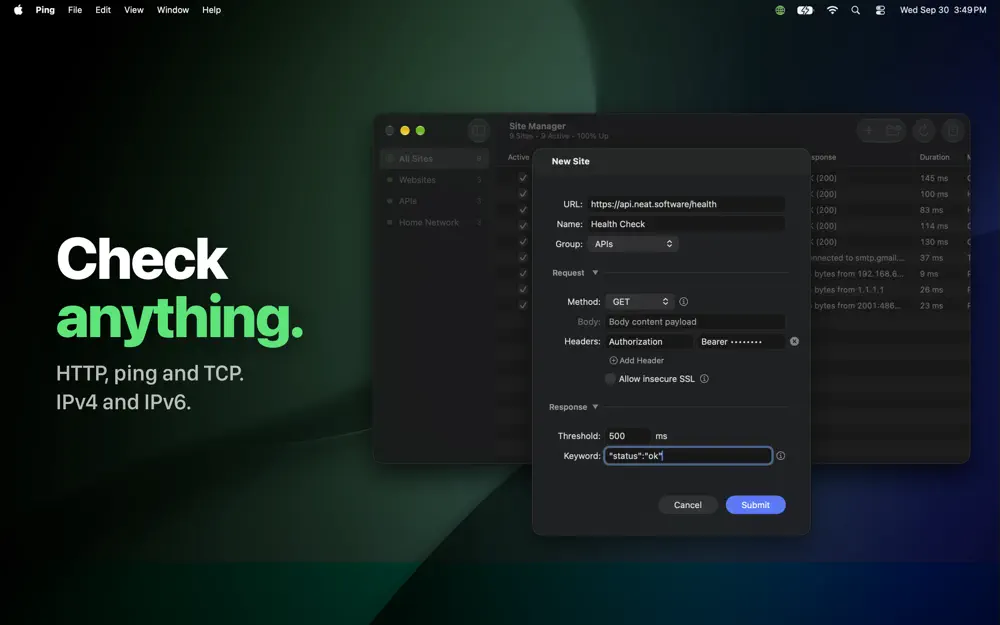The width and height of the screenshot is (1000, 625).
Task: Click the info icon beside the Method dropdown
Action: 684,302
